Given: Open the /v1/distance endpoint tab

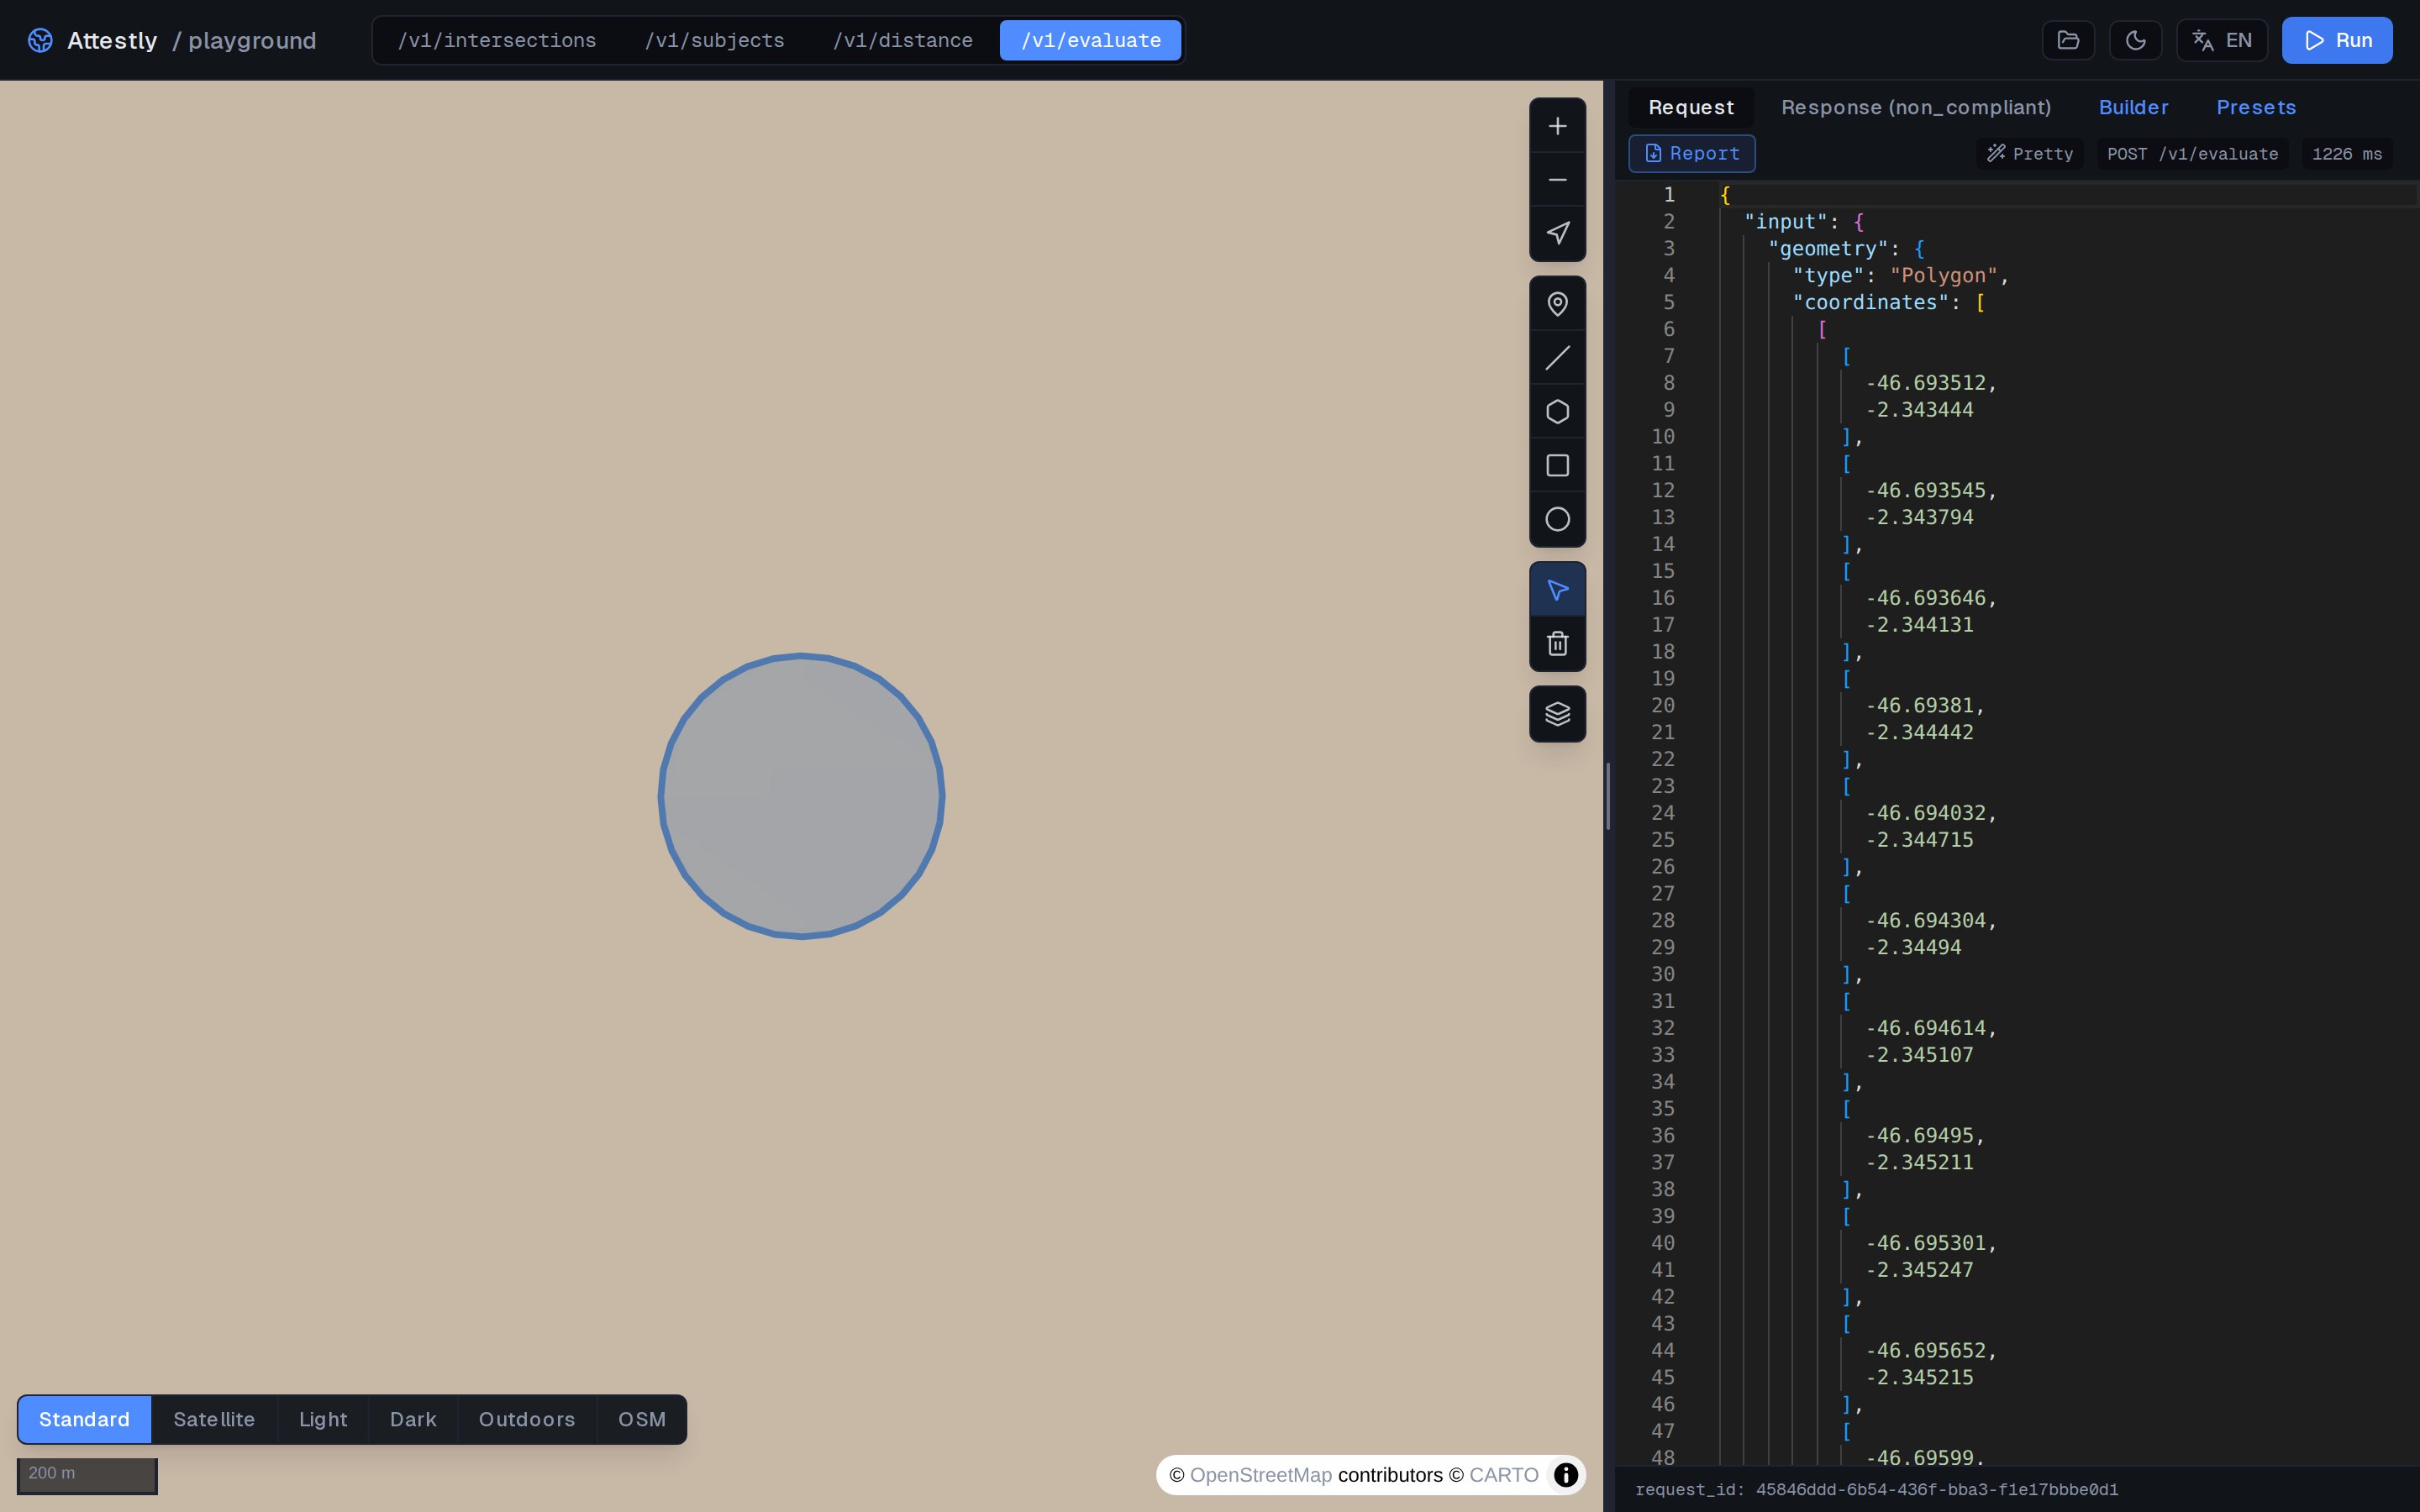Looking at the screenshot, I should pyautogui.click(x=902, y=40).
